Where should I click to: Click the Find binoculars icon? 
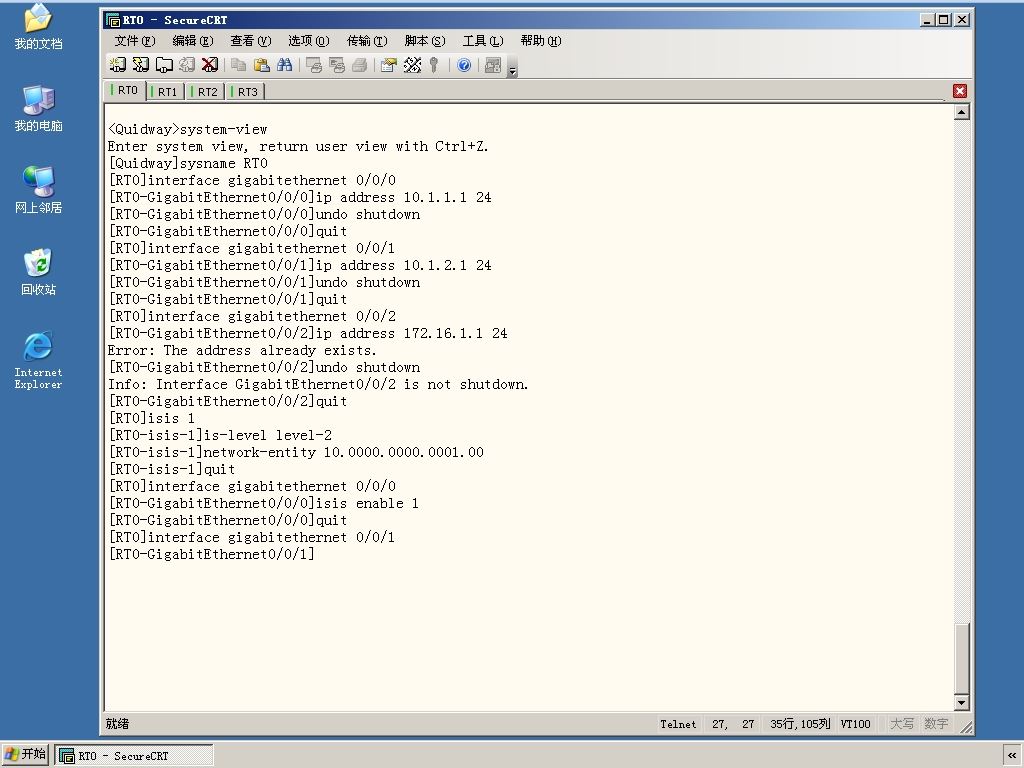click(x=284, y=65)
